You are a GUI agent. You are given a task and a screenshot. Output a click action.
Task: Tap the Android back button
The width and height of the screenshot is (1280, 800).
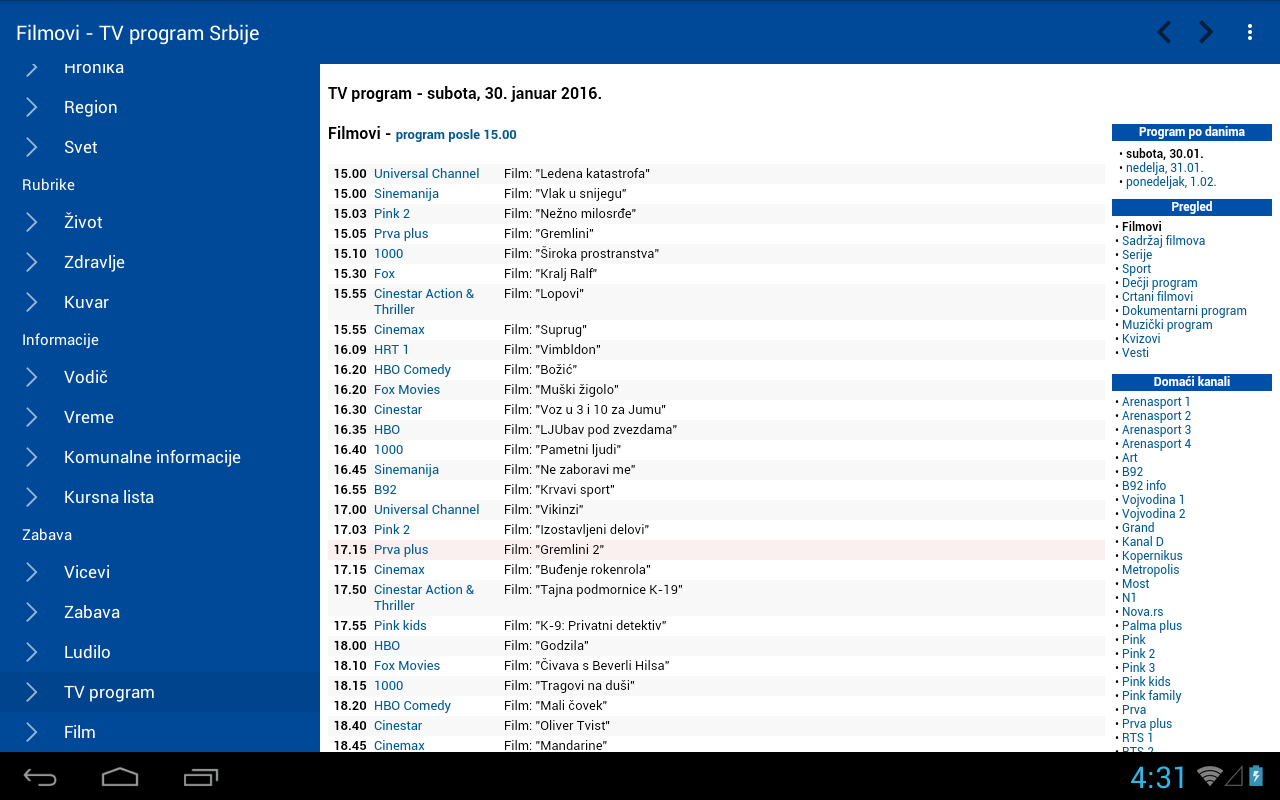tap(40, 776)
